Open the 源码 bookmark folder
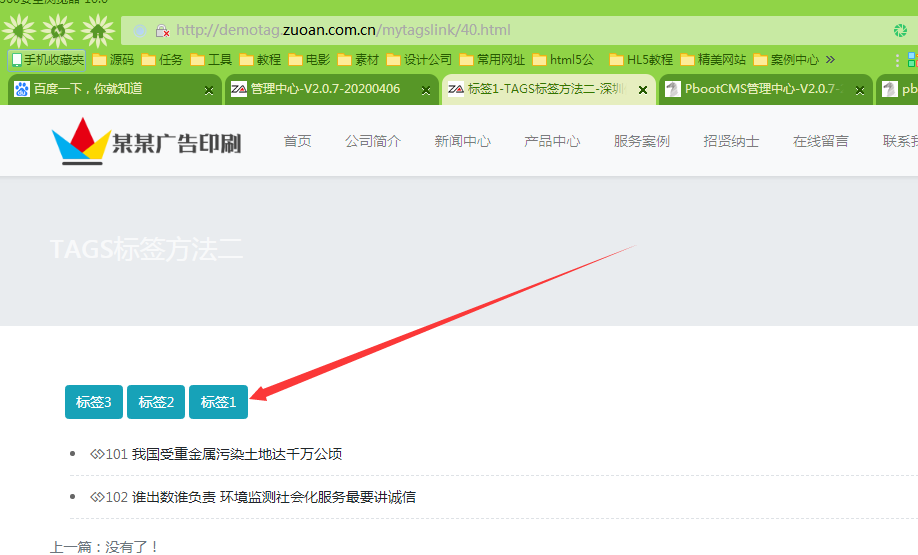918x555 pixels. click(113, 60)
